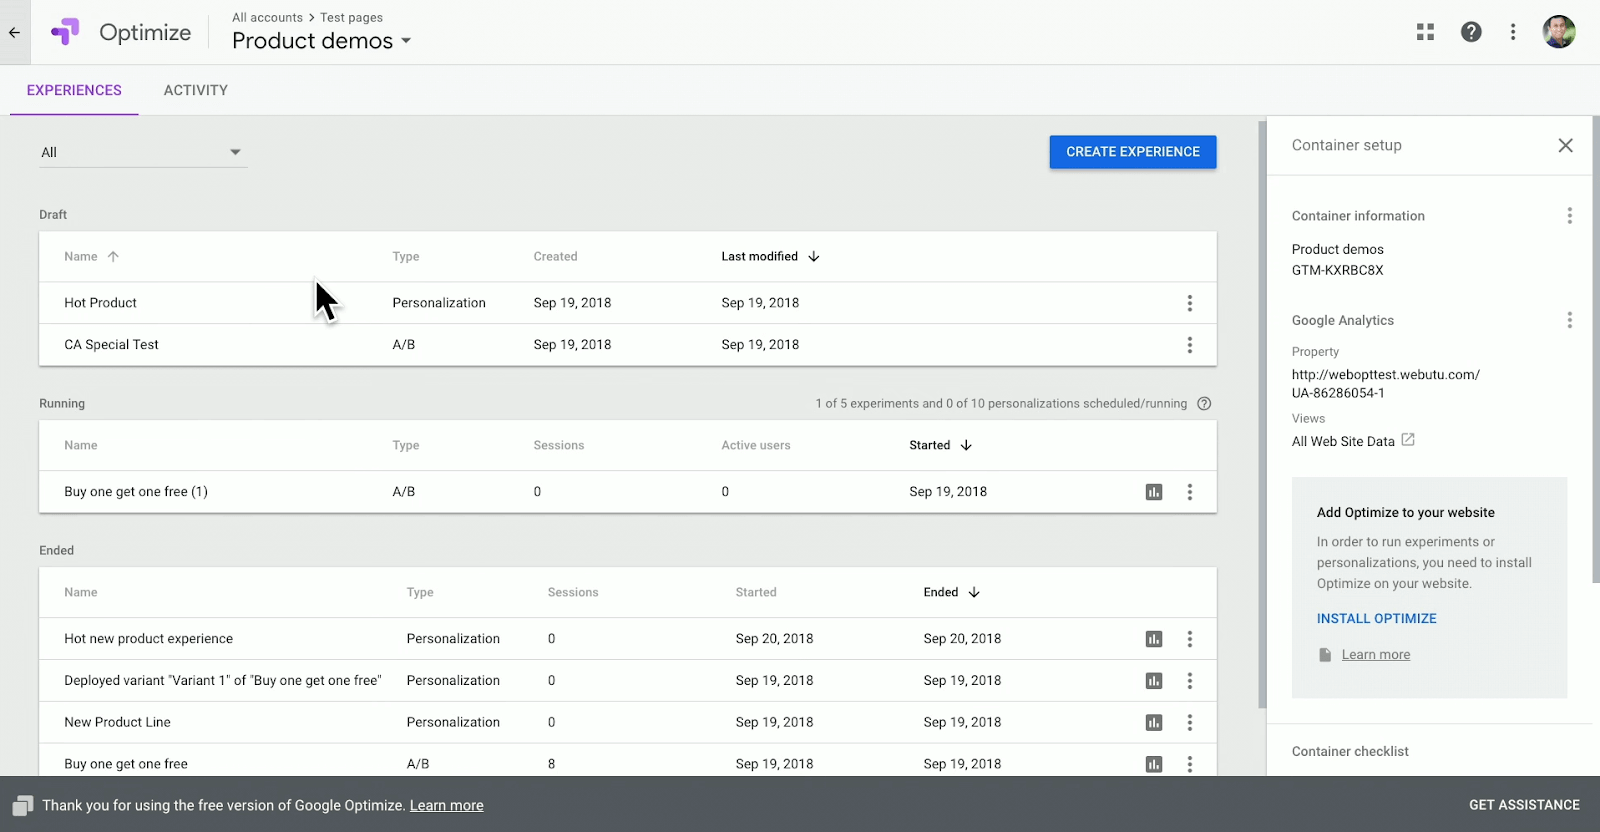Open the Google apps grid icon
This screenshot has width=1600, height=832.
tap(1425, 32)
